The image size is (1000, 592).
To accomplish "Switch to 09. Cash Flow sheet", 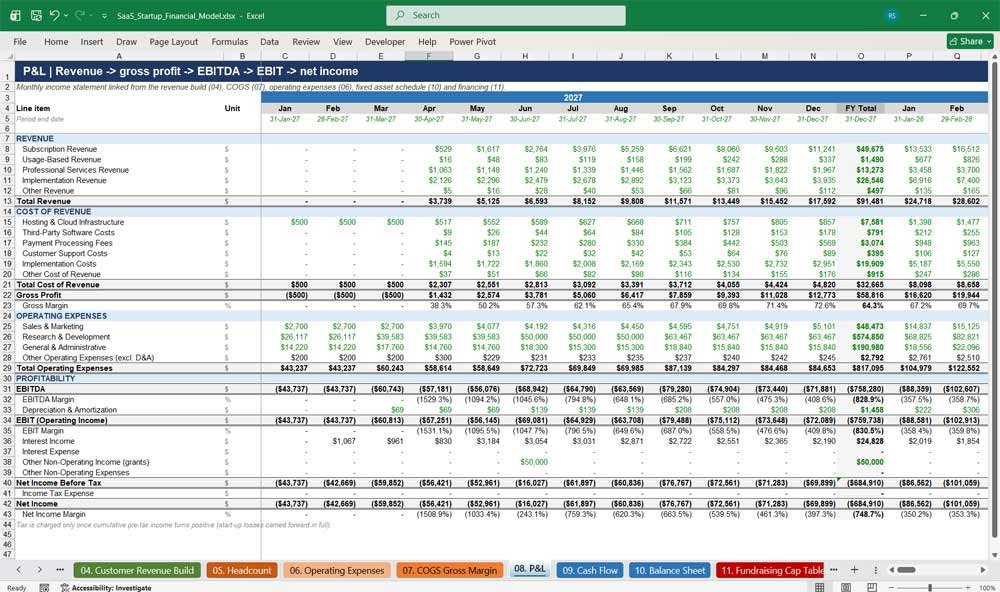I will coord(590,570).
